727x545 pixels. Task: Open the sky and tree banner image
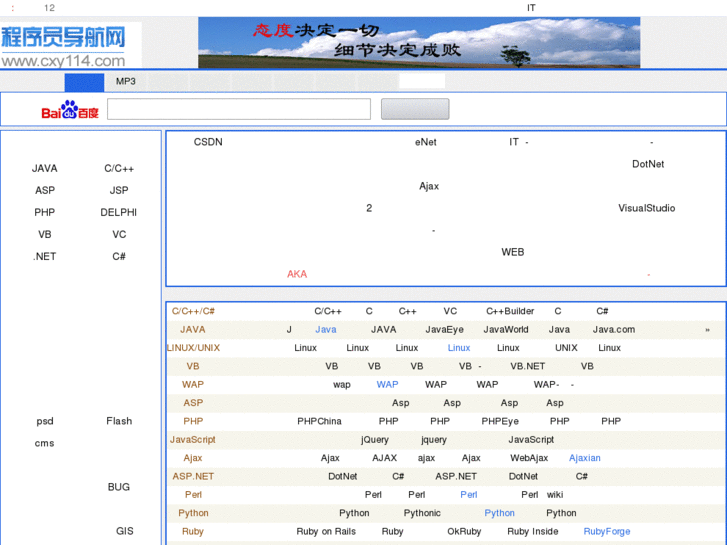418,43
